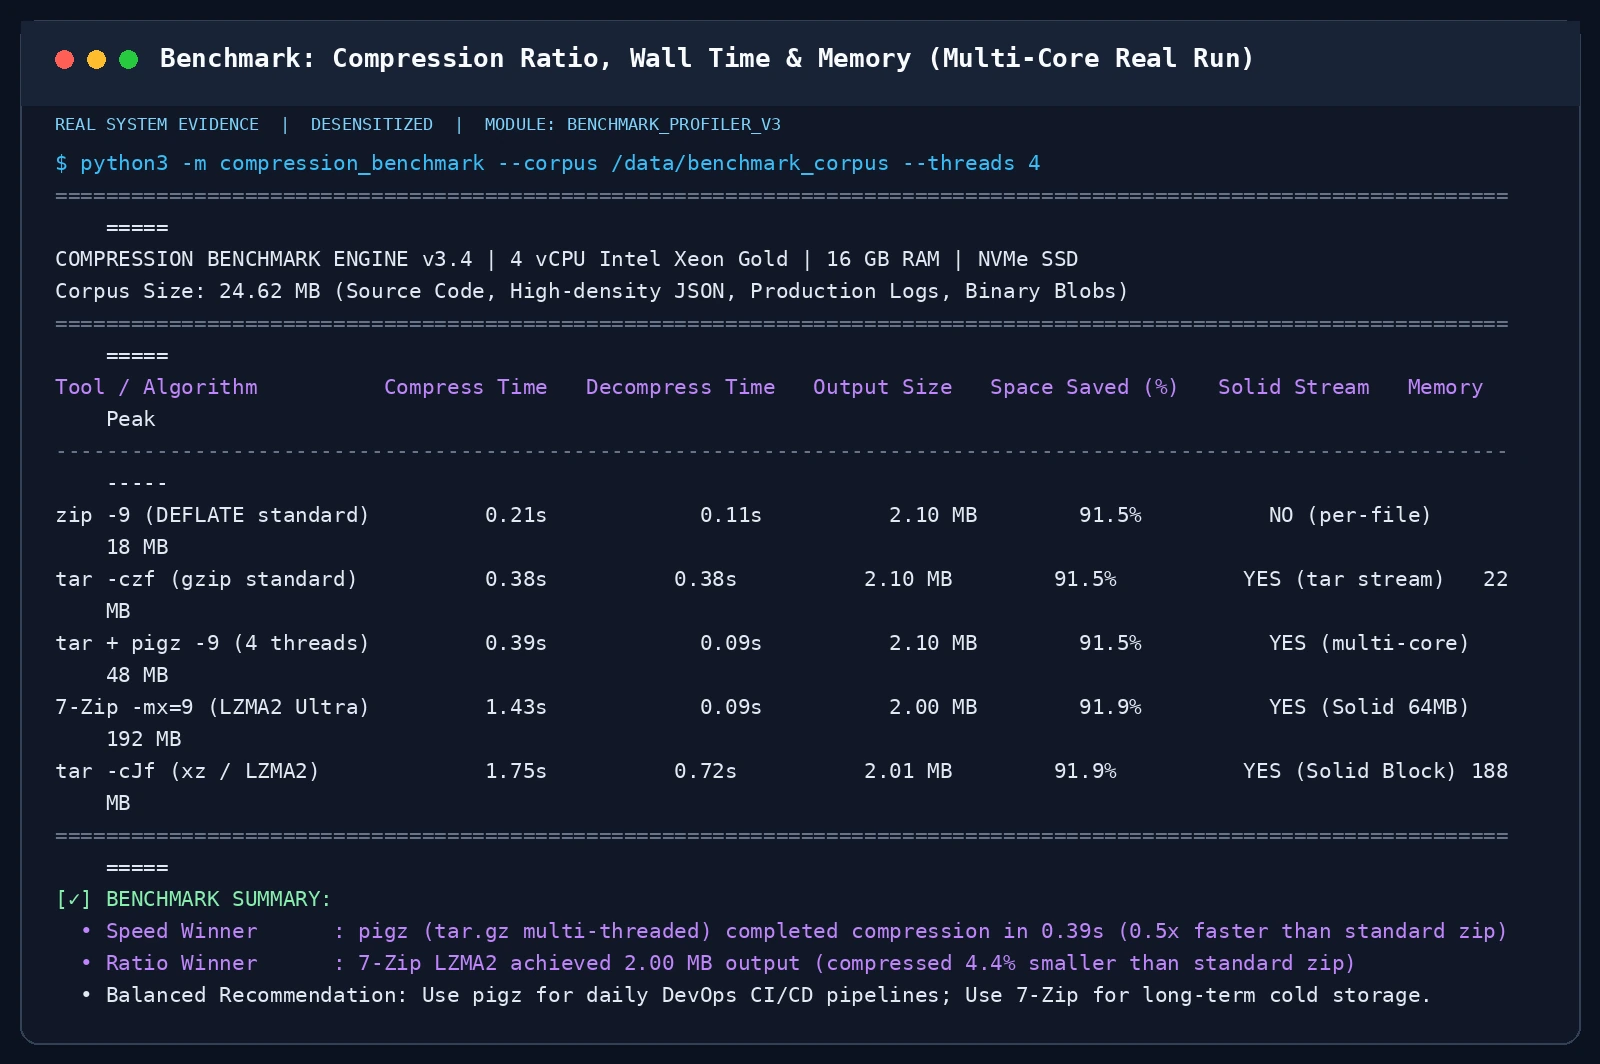Click the pigz row space saved "91.5%"
This screenshot has height=1064, width=1600.
[1110, 643]
